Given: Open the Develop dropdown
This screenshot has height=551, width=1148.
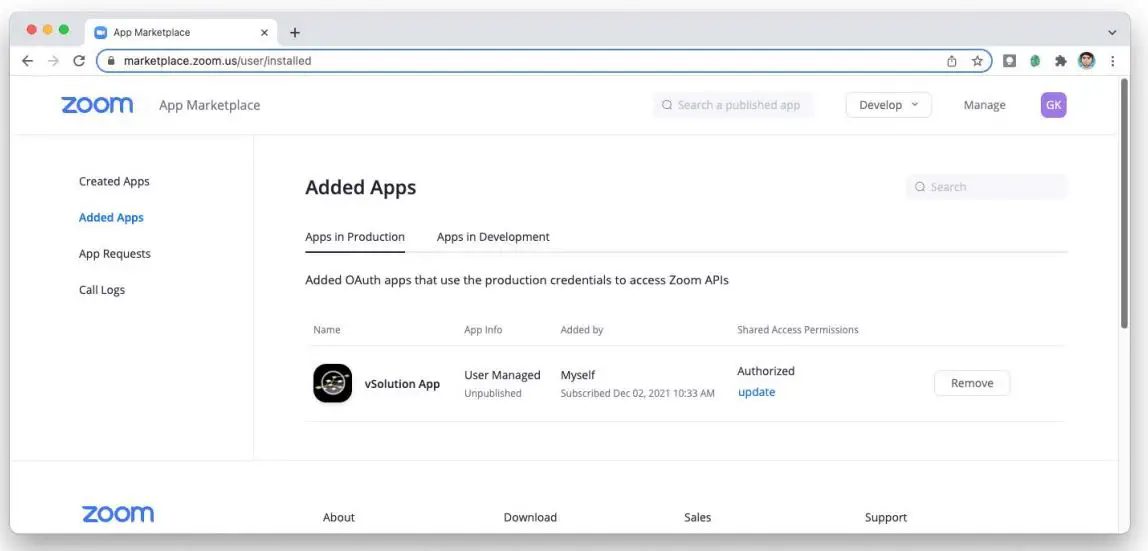Looking at the screenshot, I should (888, 105).
